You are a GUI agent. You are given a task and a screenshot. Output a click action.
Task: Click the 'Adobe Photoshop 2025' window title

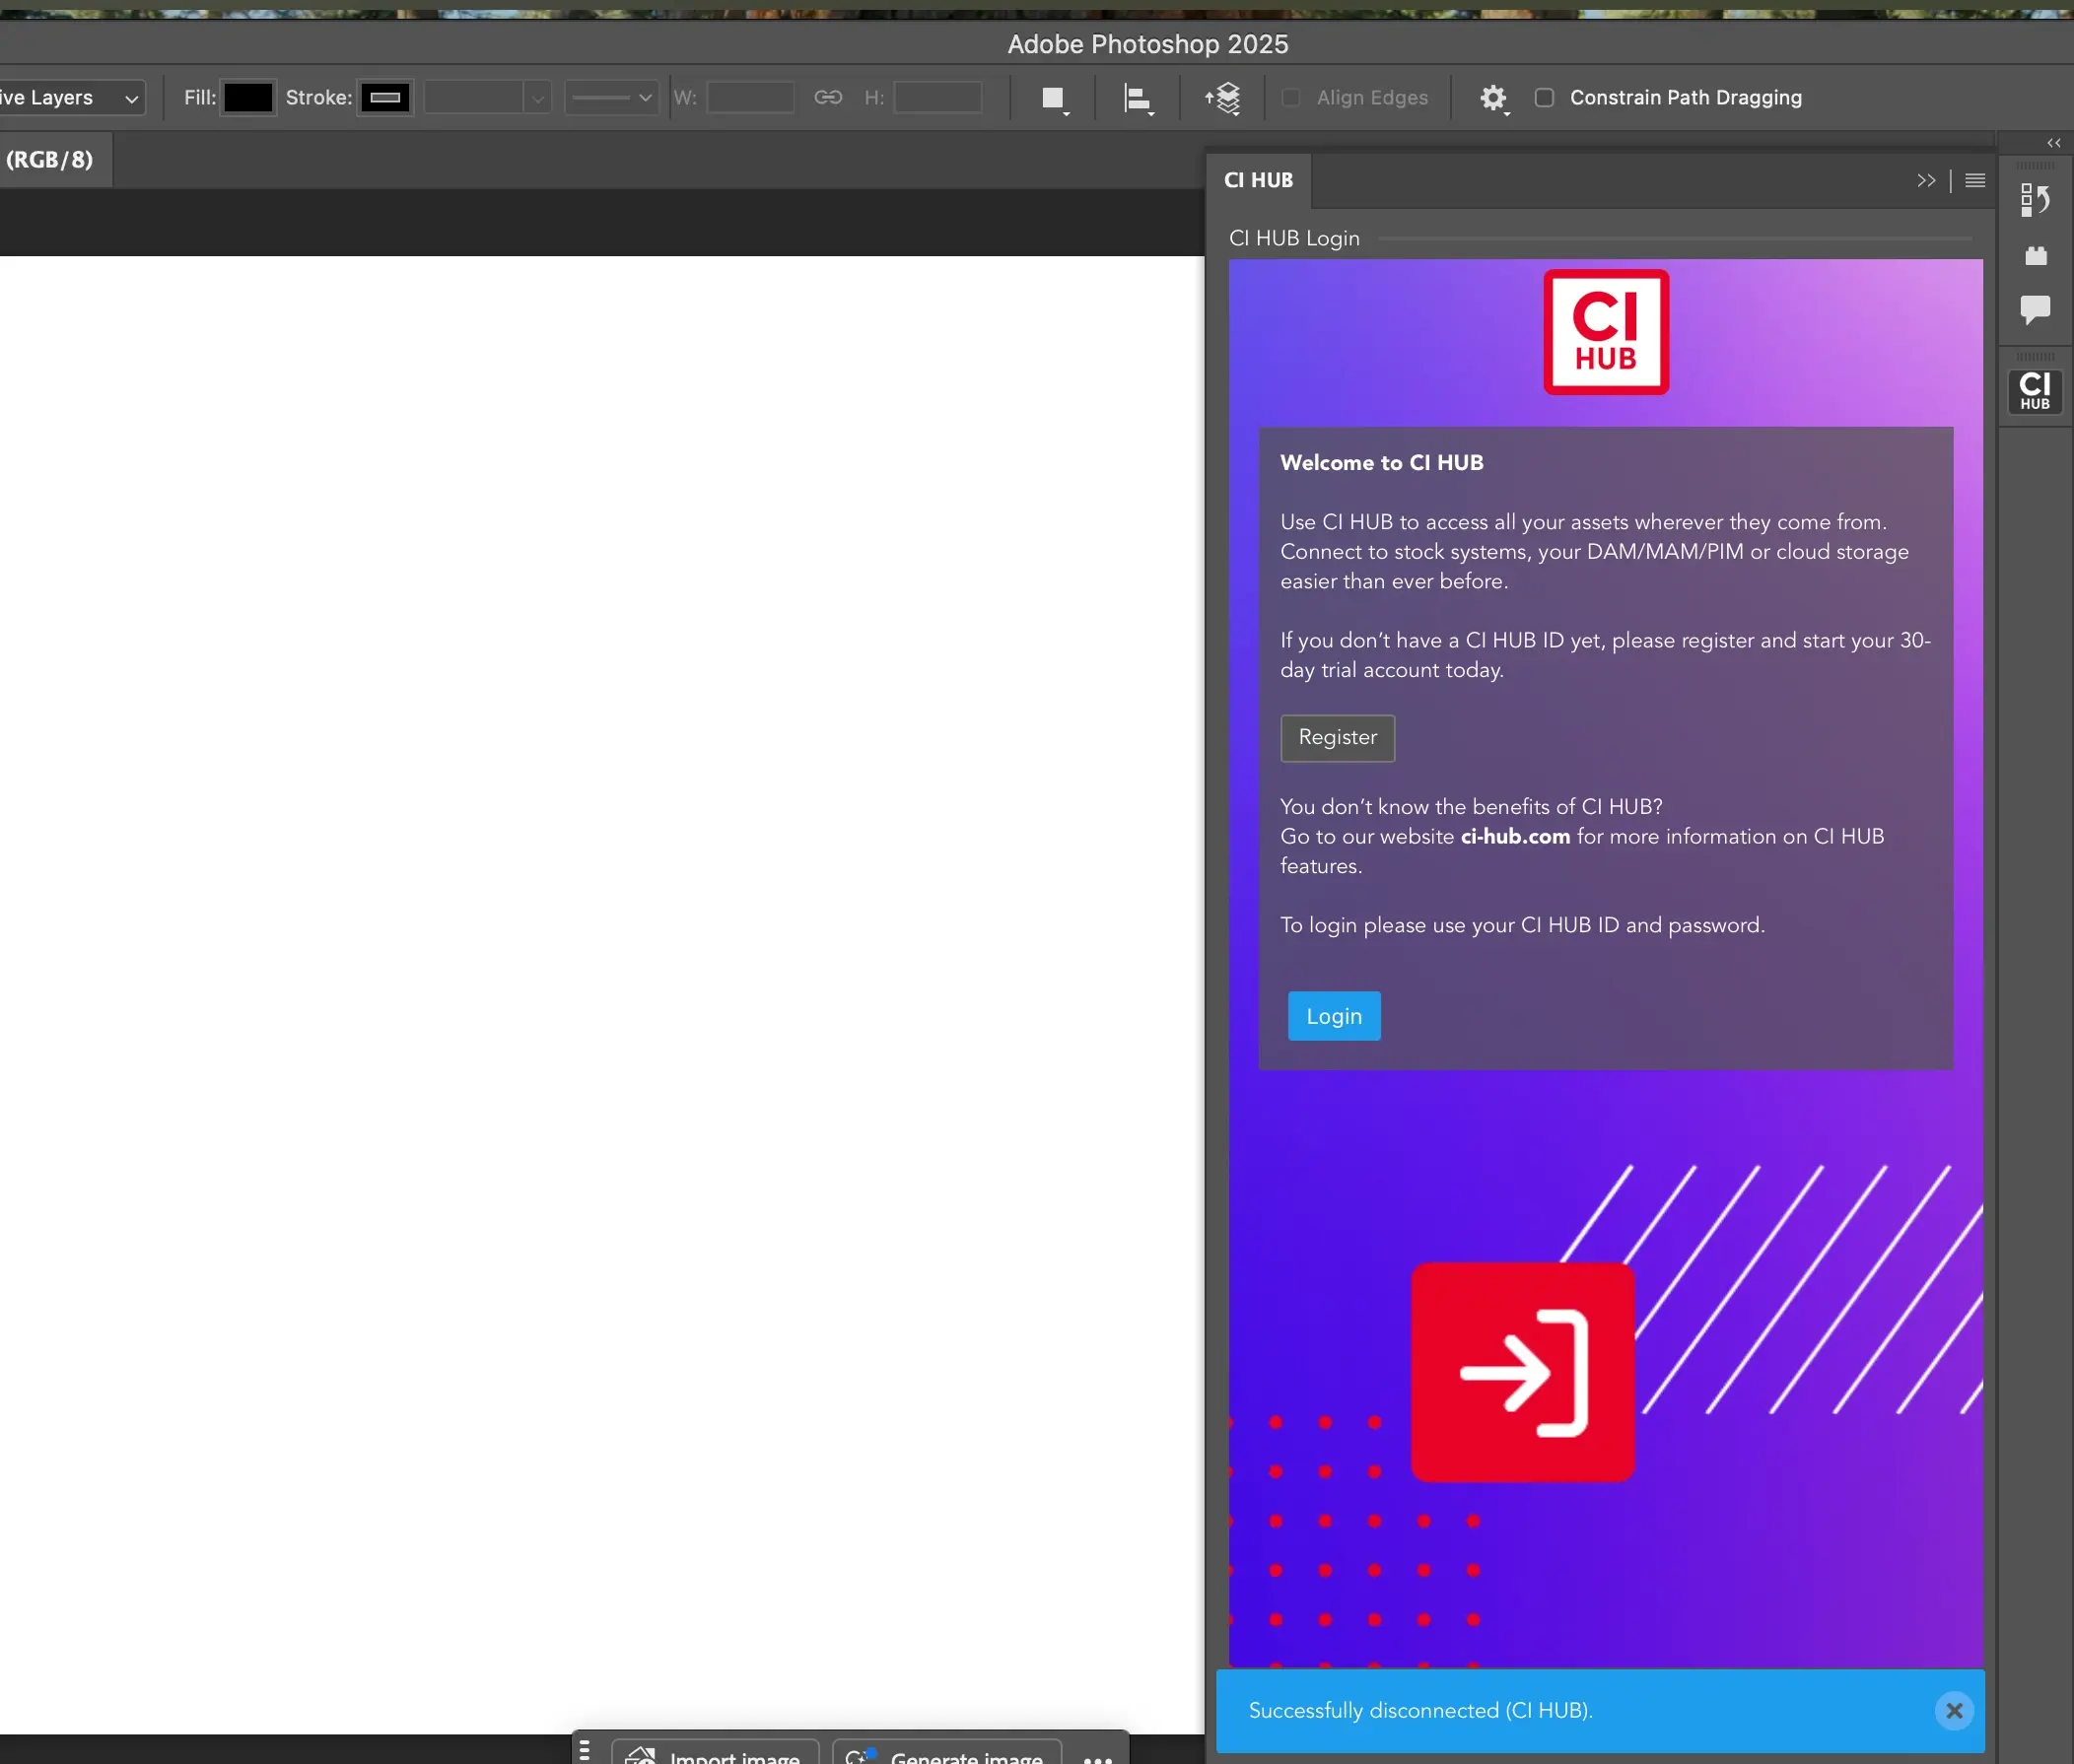pyautogui.click(x=1148, y=44)
